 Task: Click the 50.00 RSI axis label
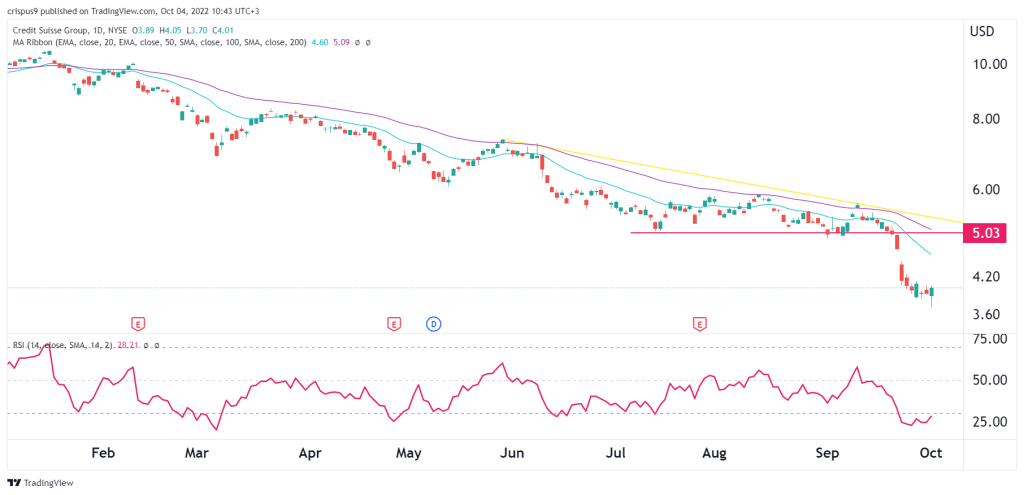pyautogui.click(x=989, y=381)
